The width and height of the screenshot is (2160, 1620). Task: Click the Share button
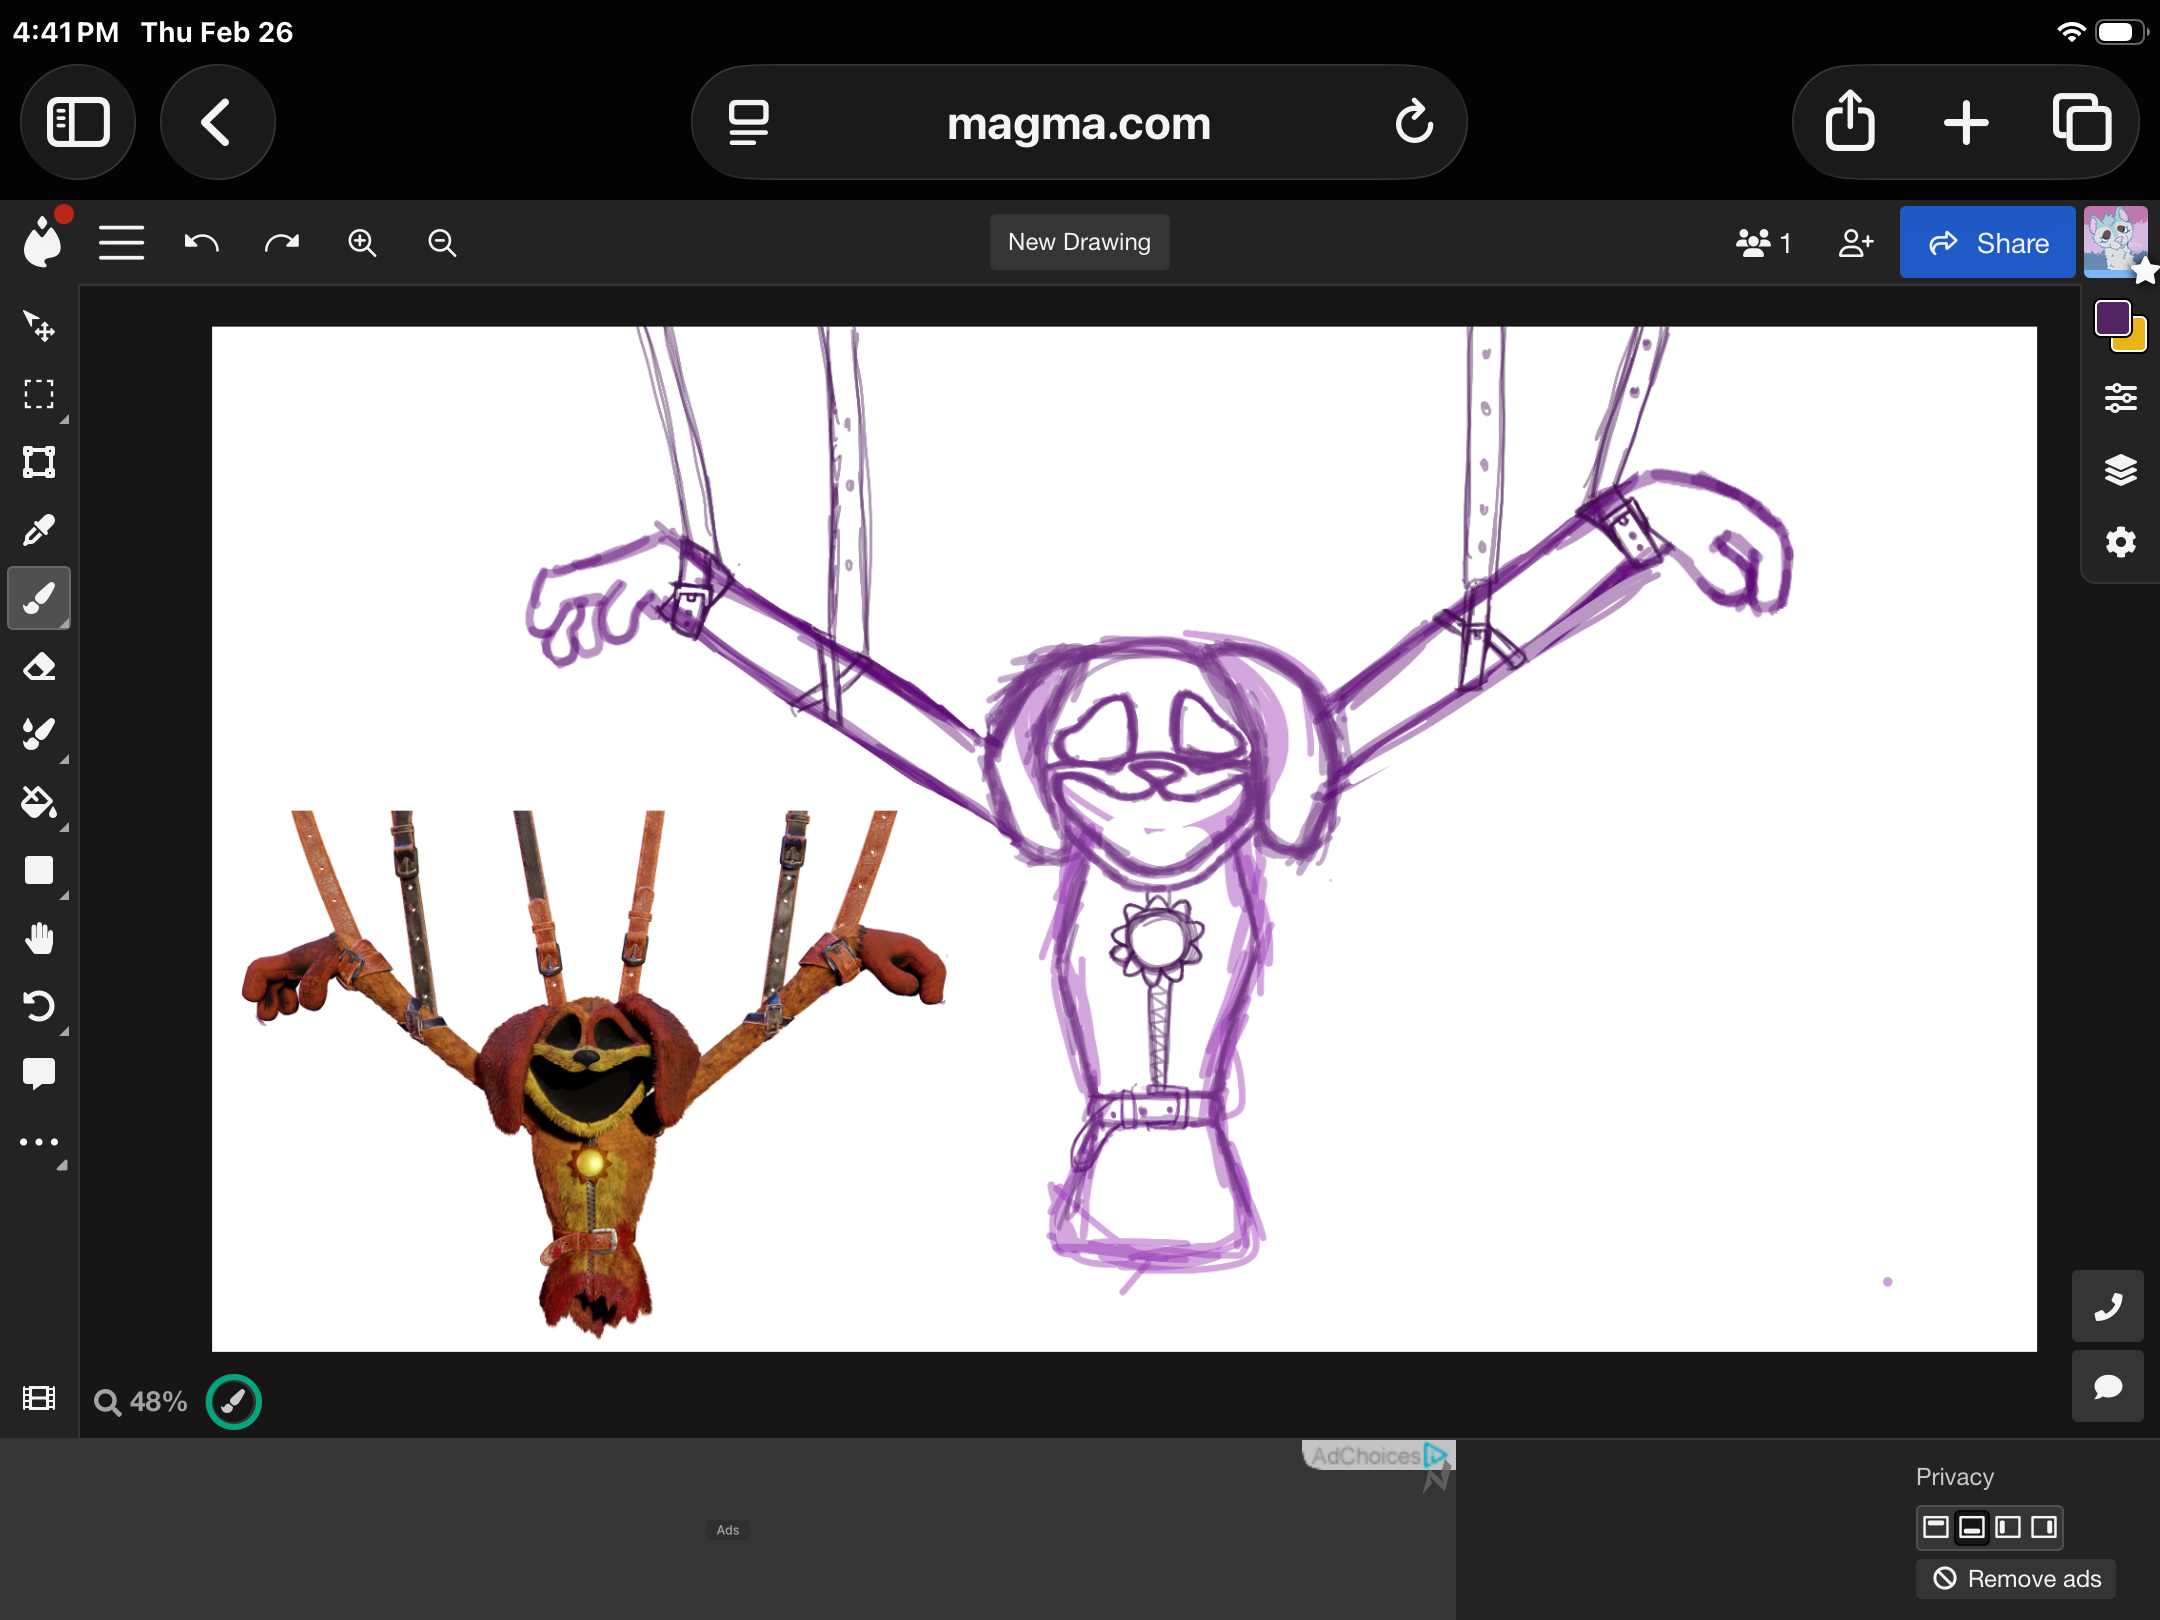(1986, 241)
